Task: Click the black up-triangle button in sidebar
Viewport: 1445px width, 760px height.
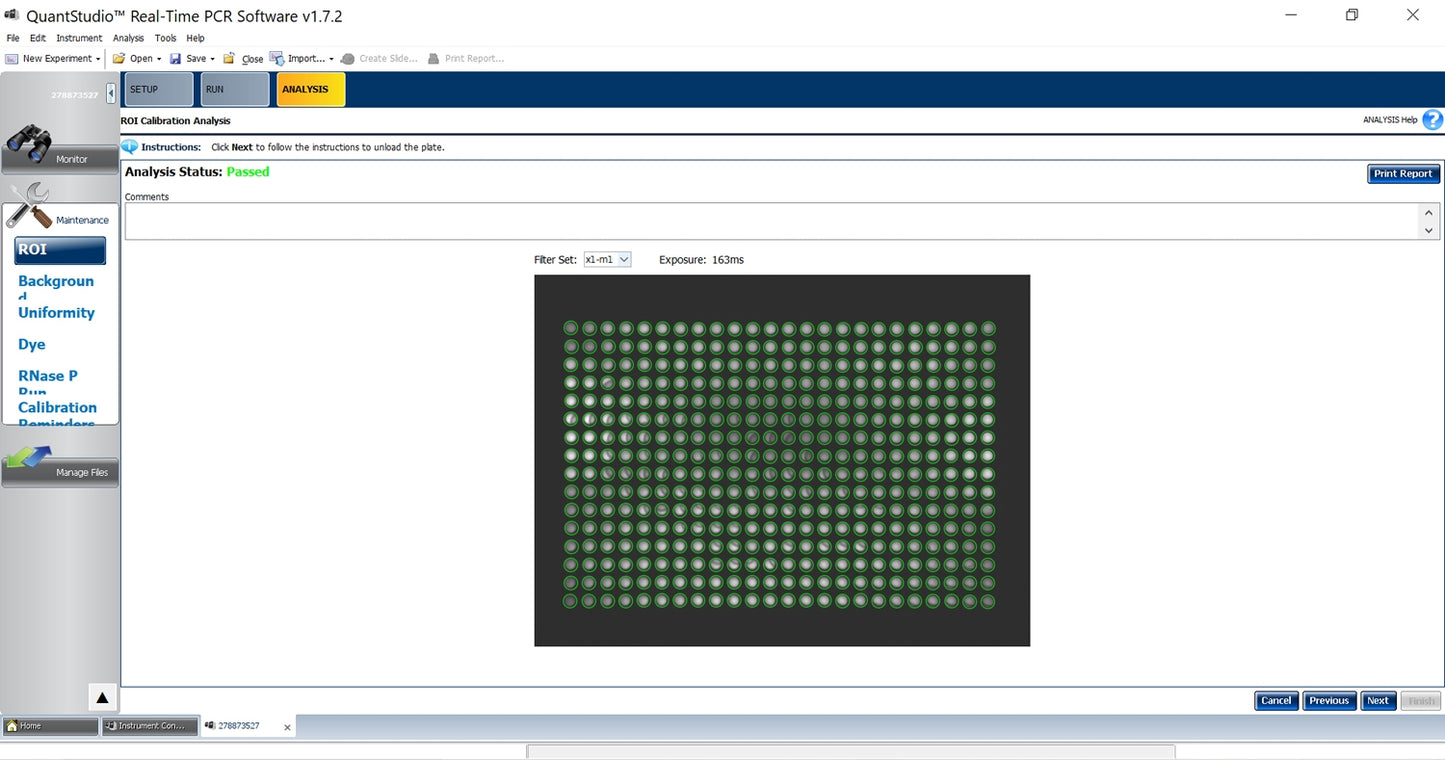Action: (x=102, y=697)
